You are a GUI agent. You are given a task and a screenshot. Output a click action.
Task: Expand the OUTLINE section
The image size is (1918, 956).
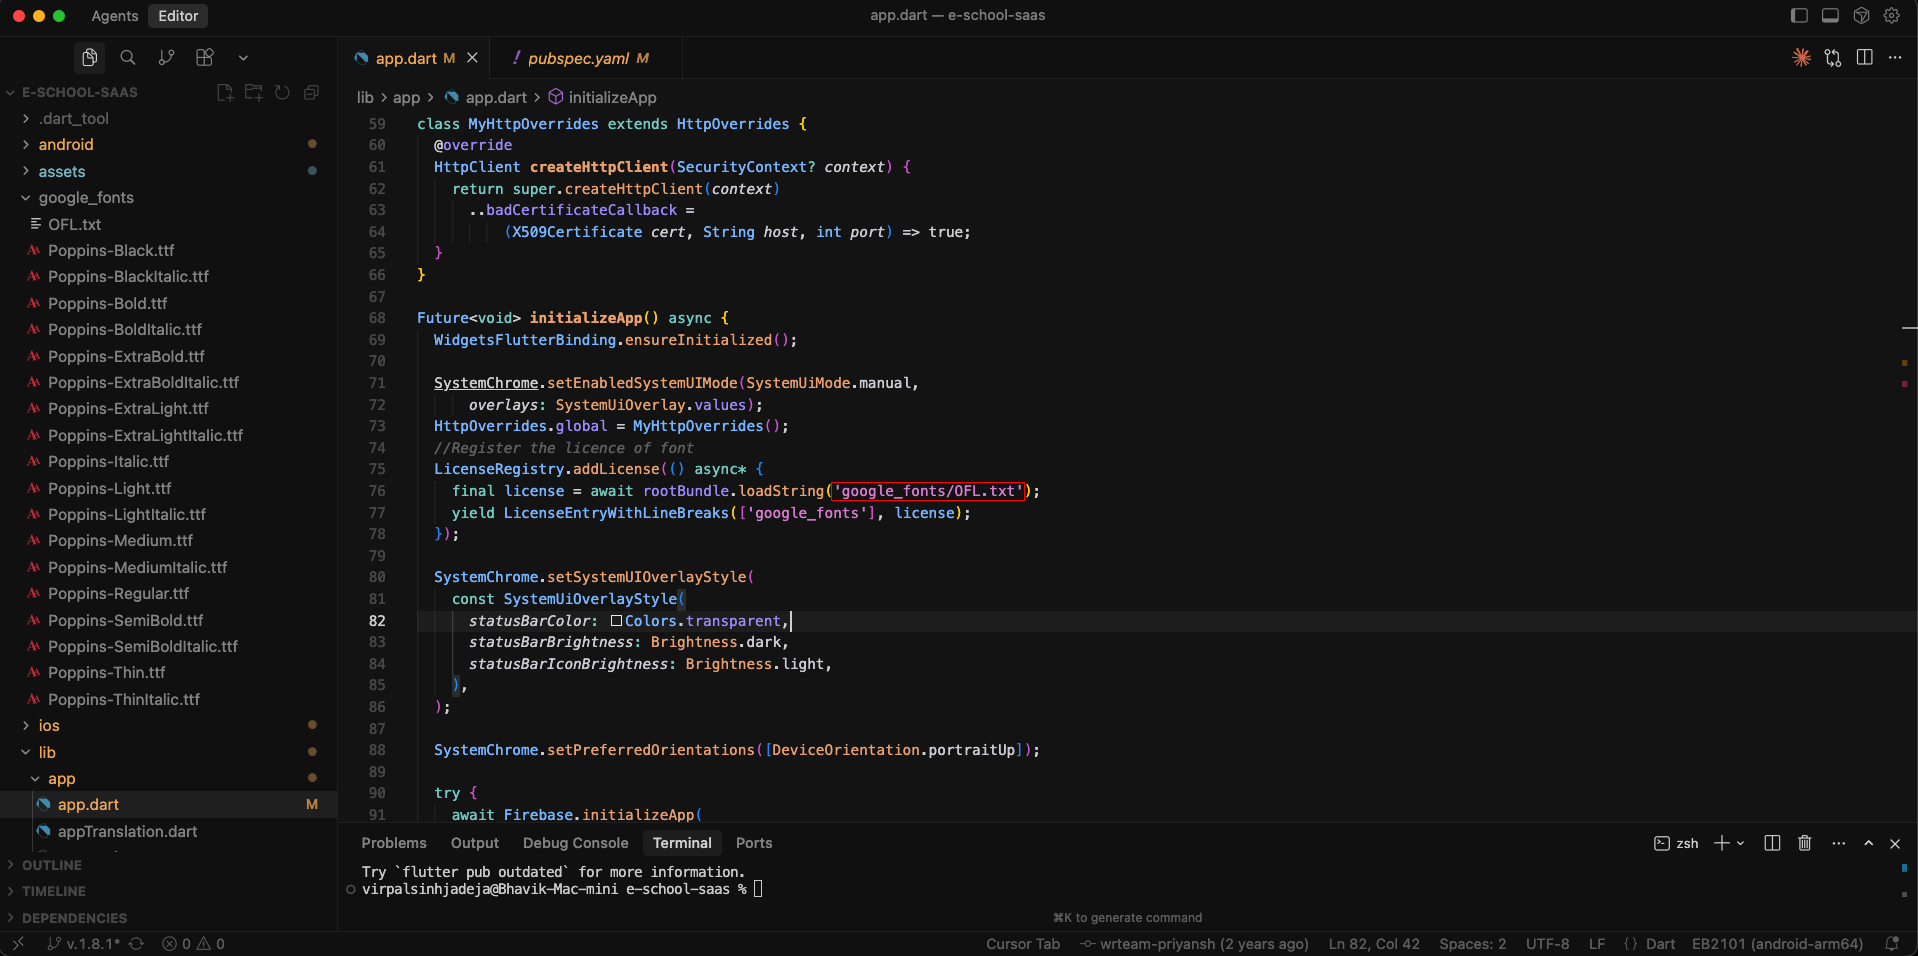tap(52, 865)
